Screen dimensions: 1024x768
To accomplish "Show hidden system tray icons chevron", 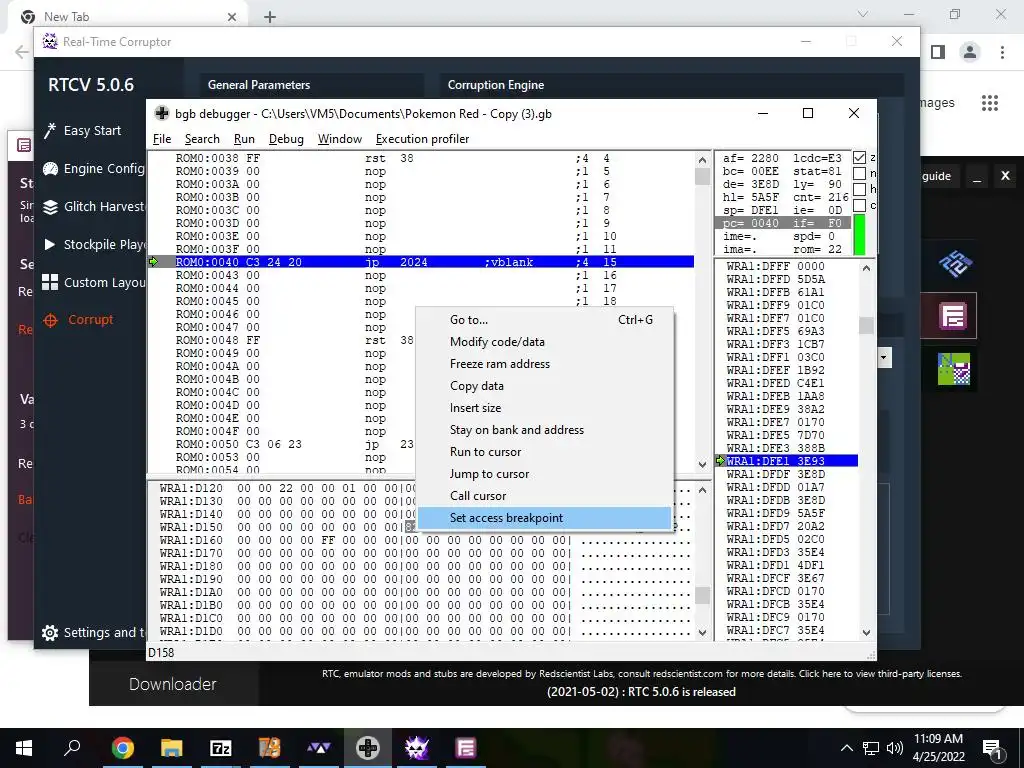I will tap(846, 748).
